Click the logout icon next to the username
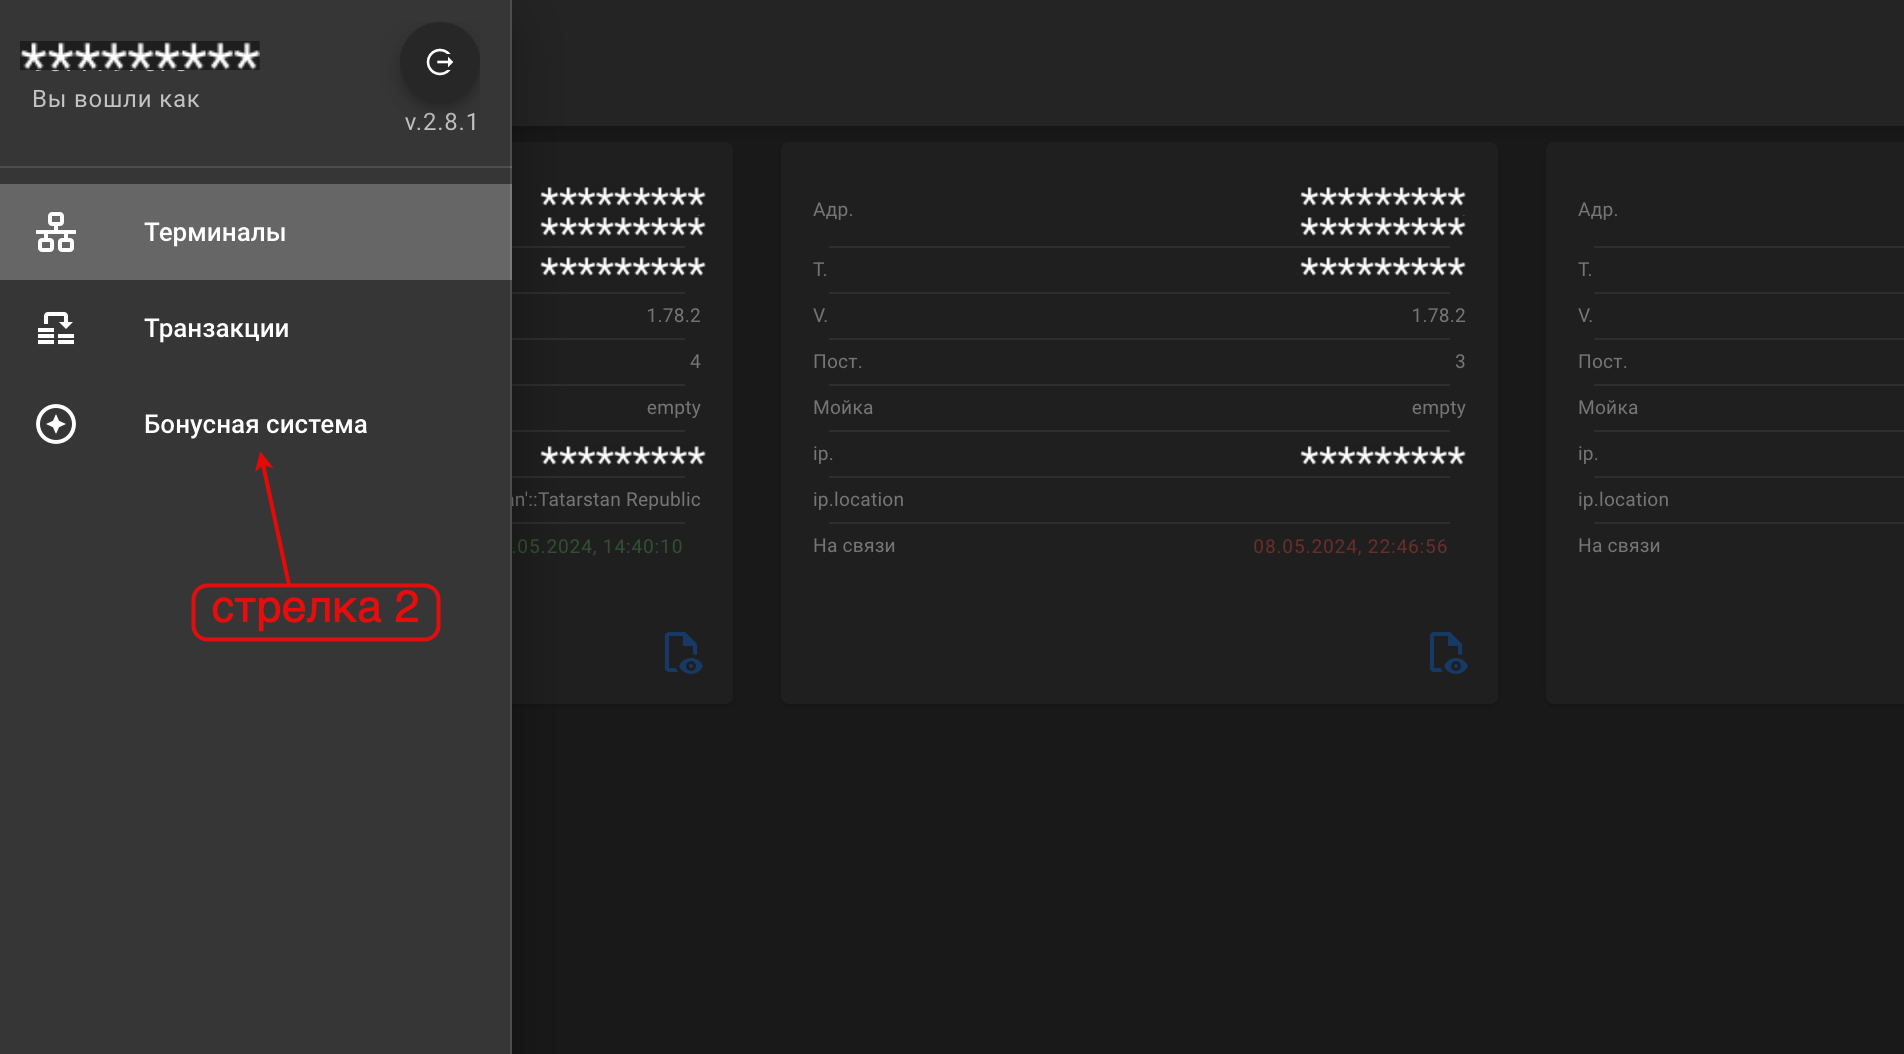The height and width of the screenshot is (1054, 1904). click(x=440, y=62)
